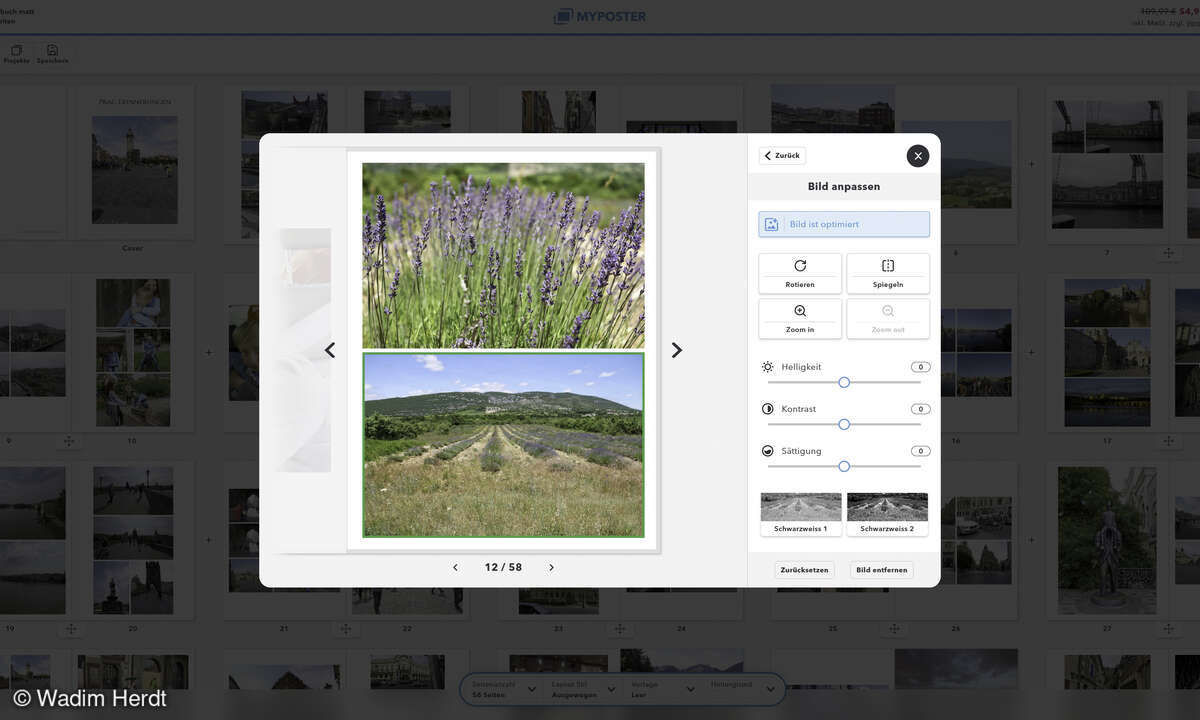Click Zurücksetzen to reset adjustments
This screenshot has height=720, width=1200.
point(802,568)
